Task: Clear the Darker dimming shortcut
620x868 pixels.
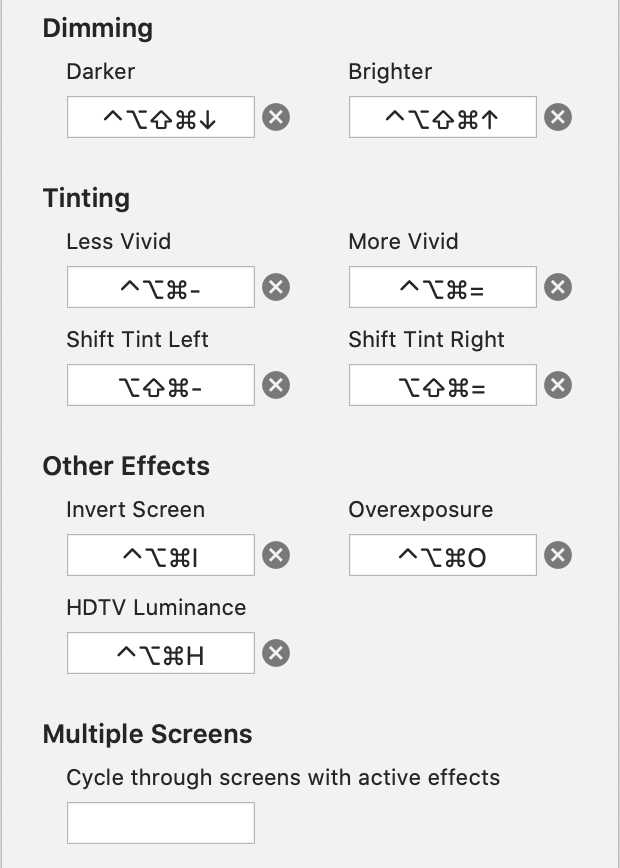Action: tap(276, 118)
